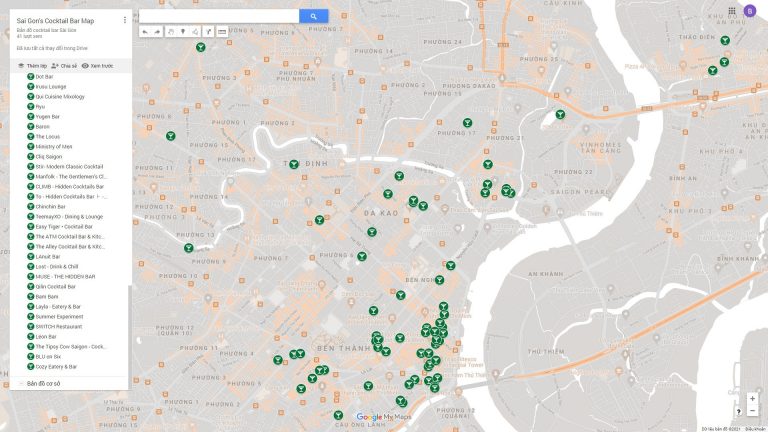Screen dimensions: 768x432
Task: Click the cocktail icon beside Bam Bam
Action: [x=30, y=297]
